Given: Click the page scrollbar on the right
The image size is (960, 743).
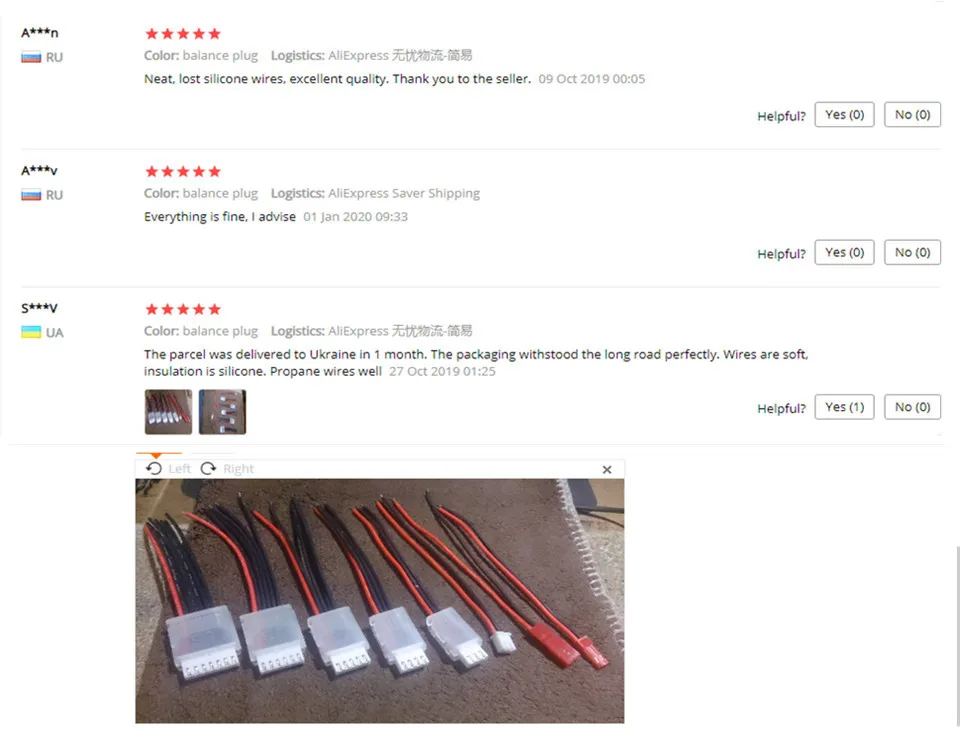Looking at the screenshot, I should click(957, 637).
